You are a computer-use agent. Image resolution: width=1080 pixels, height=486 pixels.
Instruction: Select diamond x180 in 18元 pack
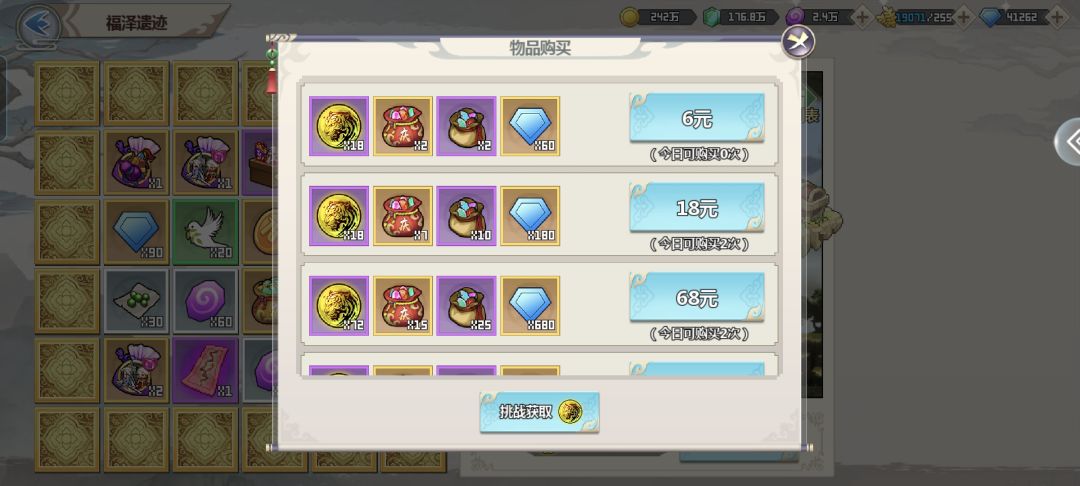[x=530, y=215]
